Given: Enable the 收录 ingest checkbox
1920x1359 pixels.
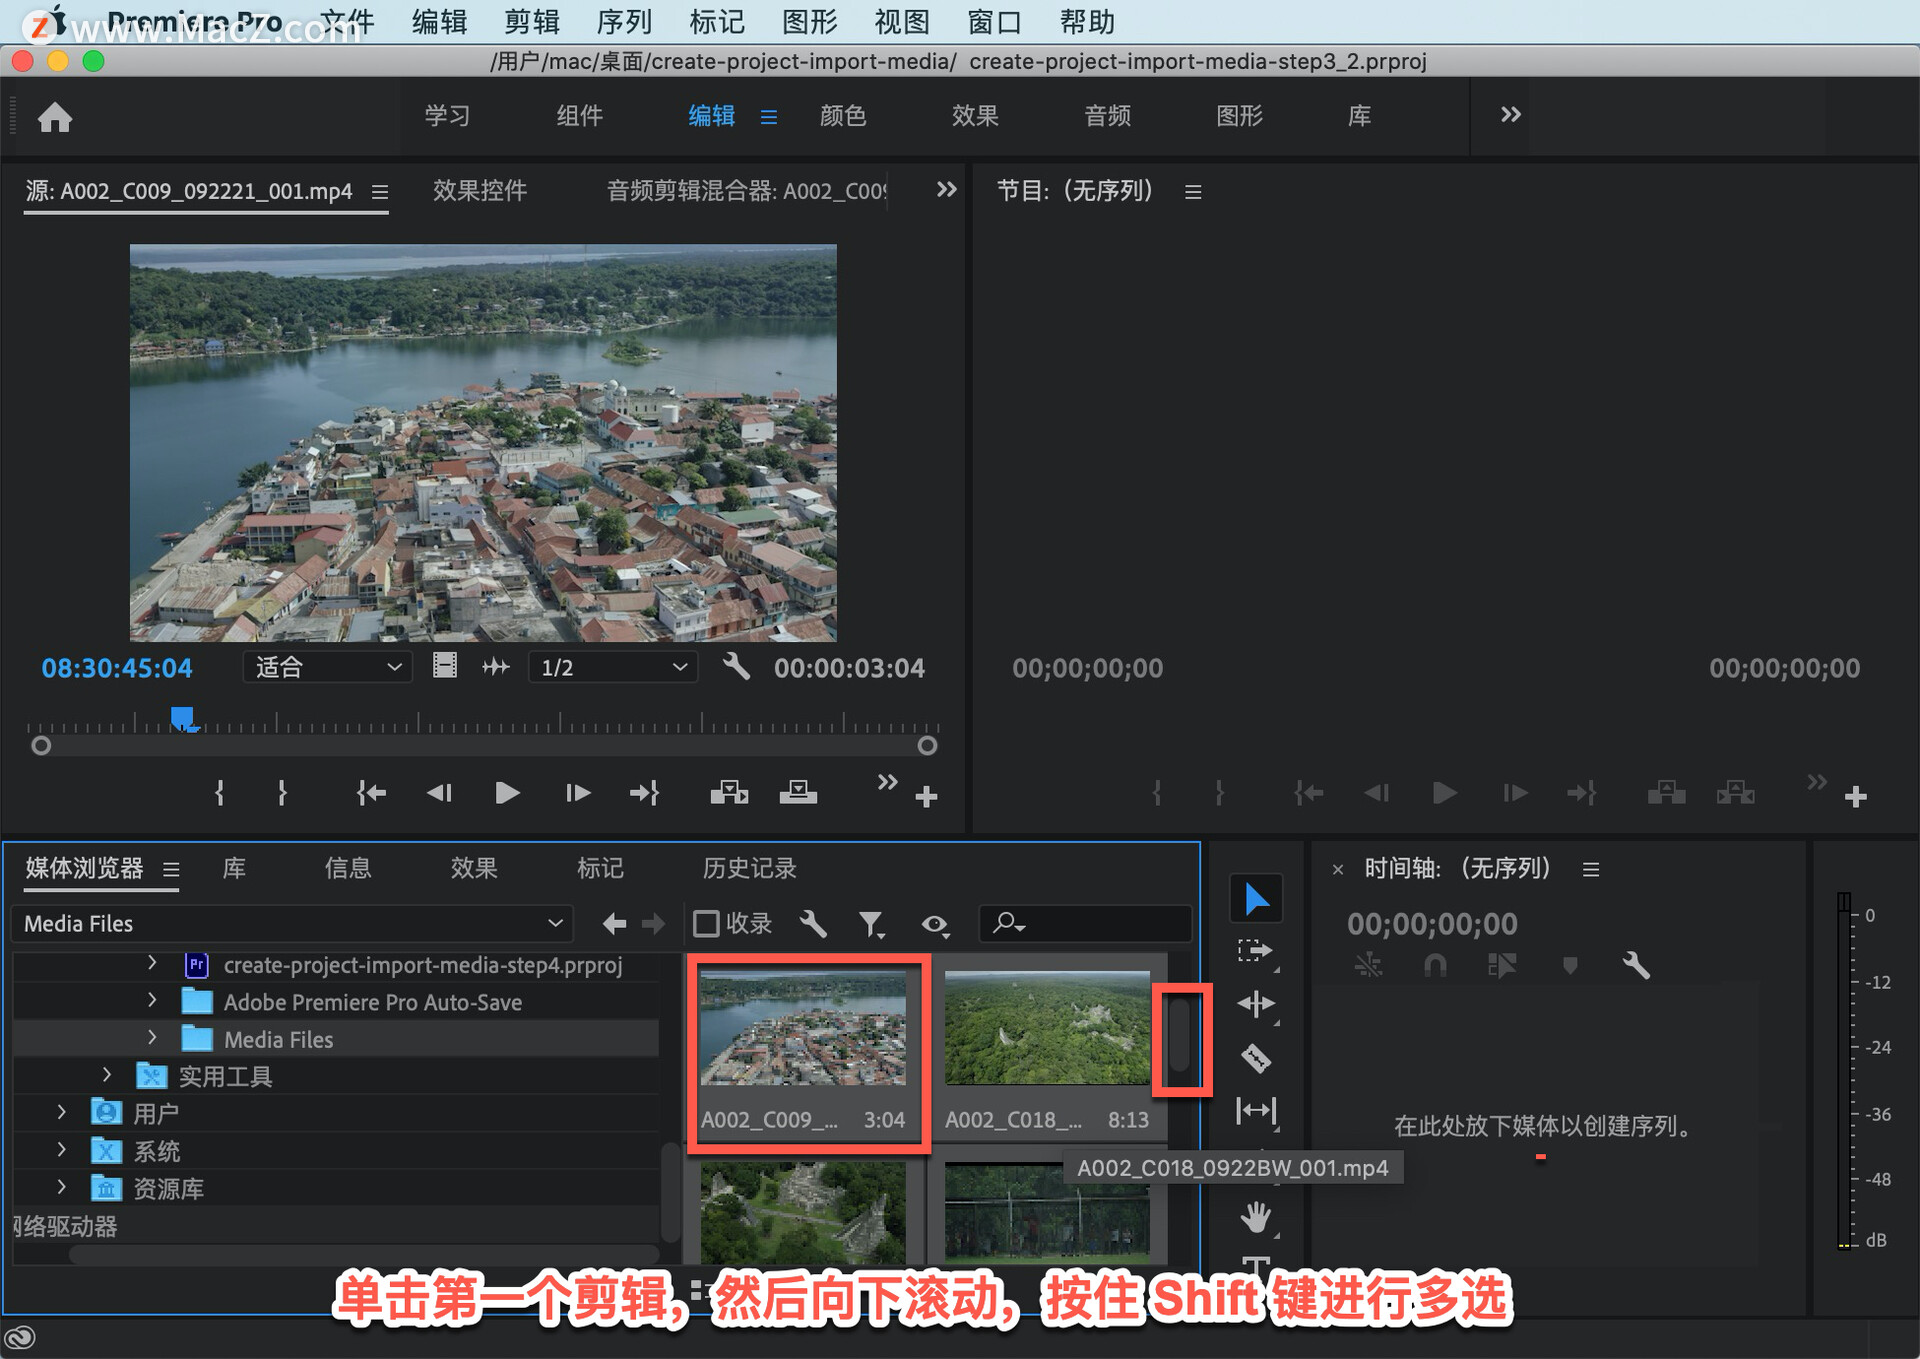Looking at the screenshot, I should (707, 924).
